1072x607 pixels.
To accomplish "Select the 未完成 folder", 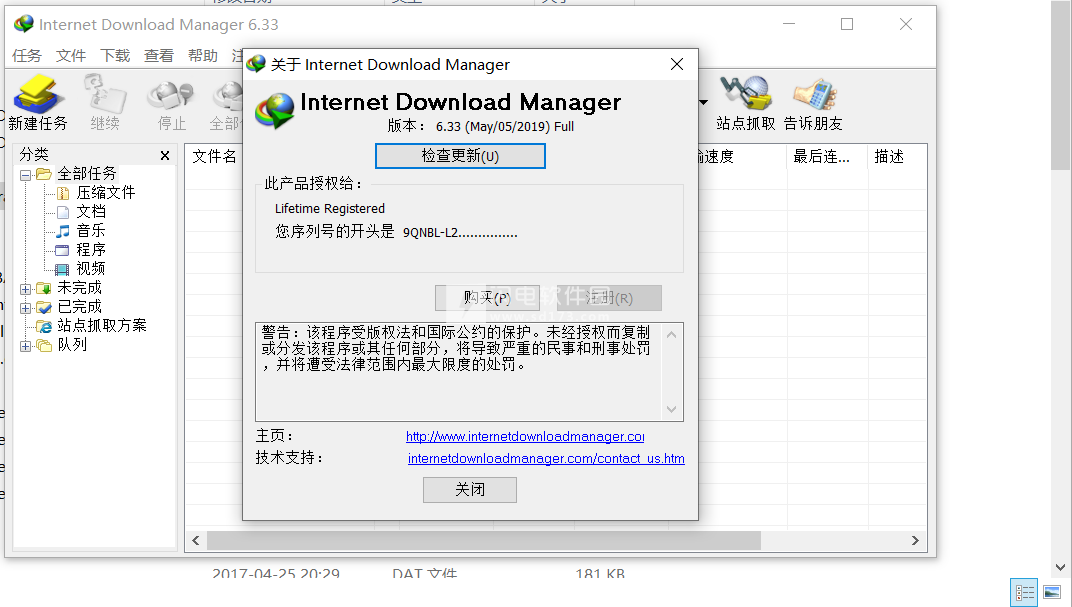I will tap(79, 288).
